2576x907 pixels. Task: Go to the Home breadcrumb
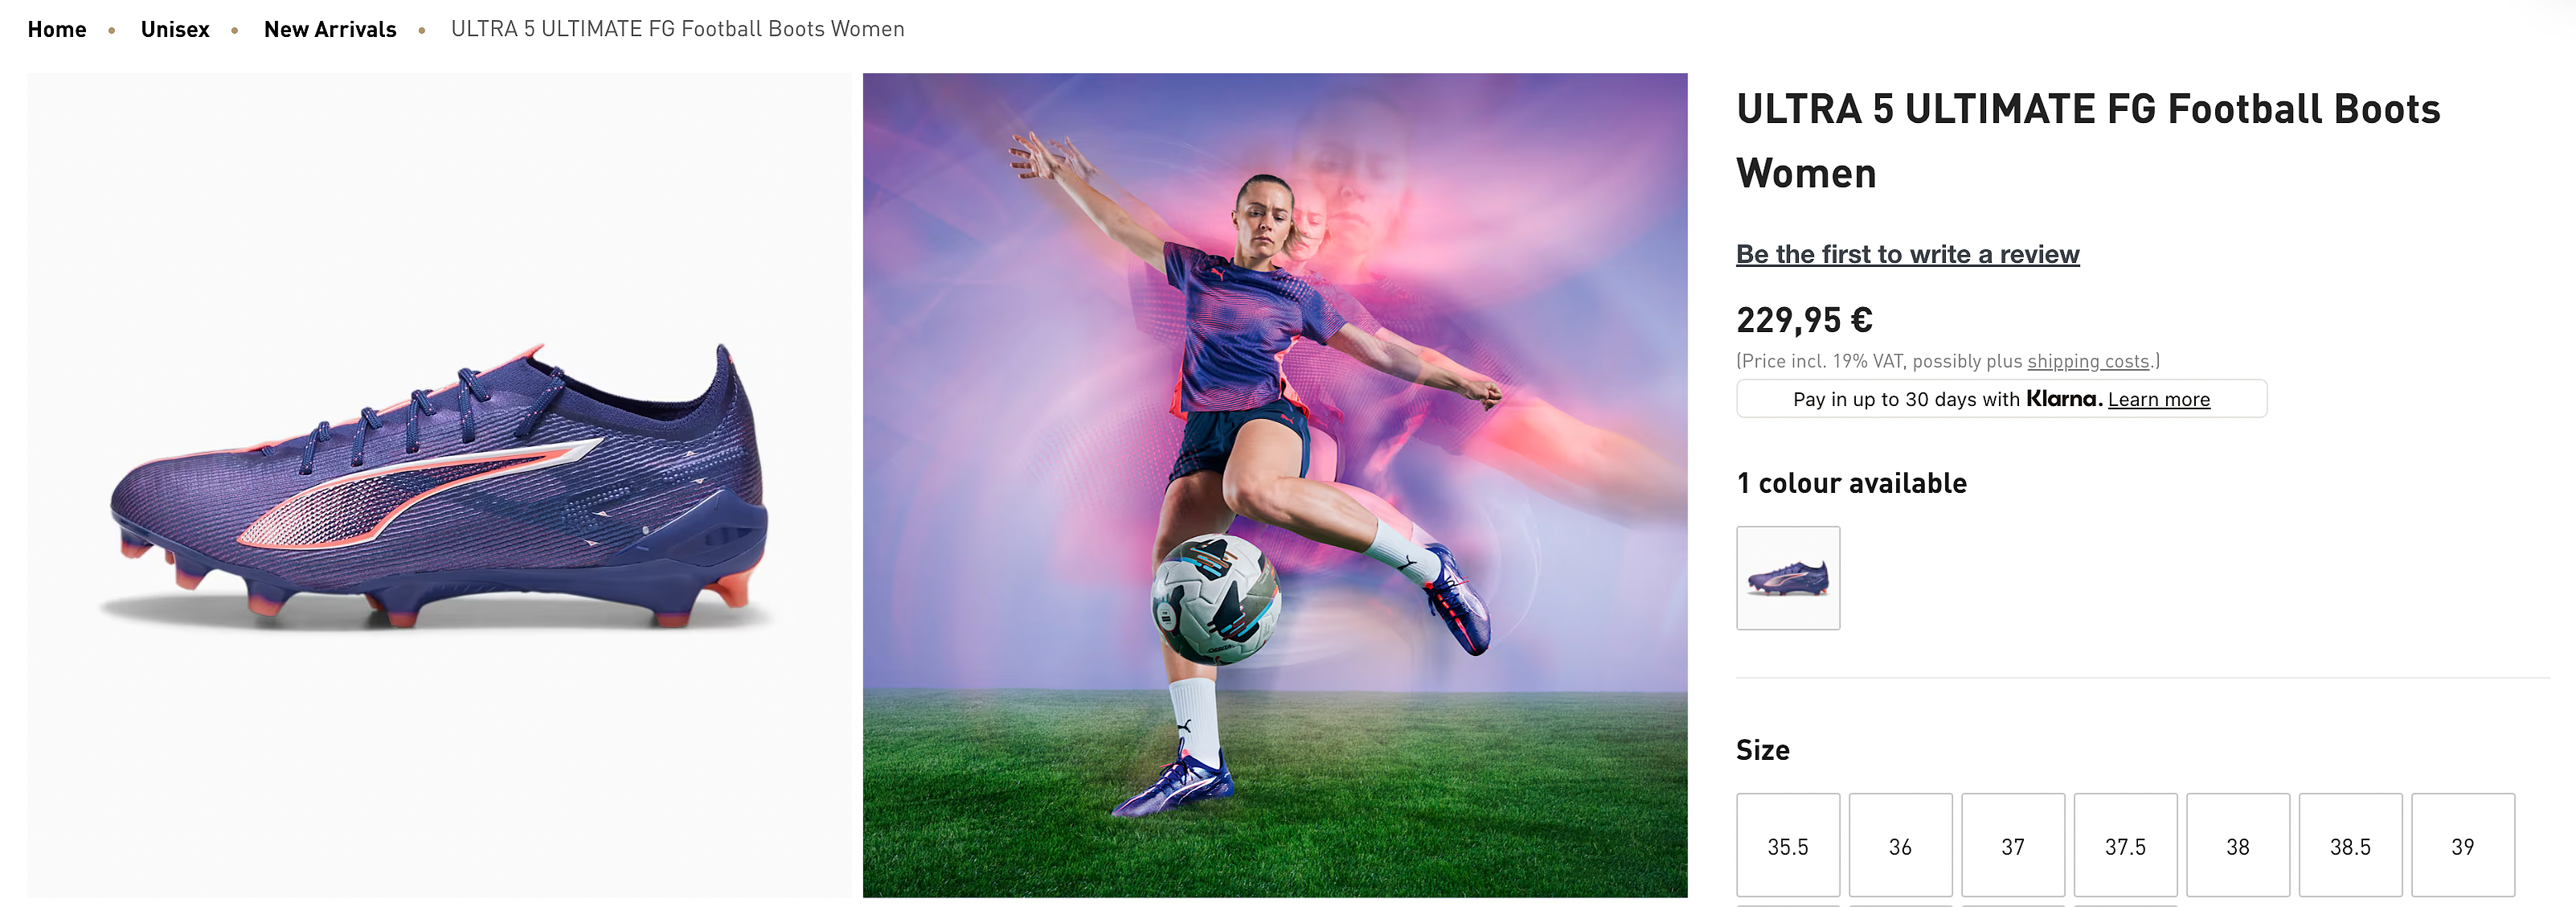pos(57,29)
